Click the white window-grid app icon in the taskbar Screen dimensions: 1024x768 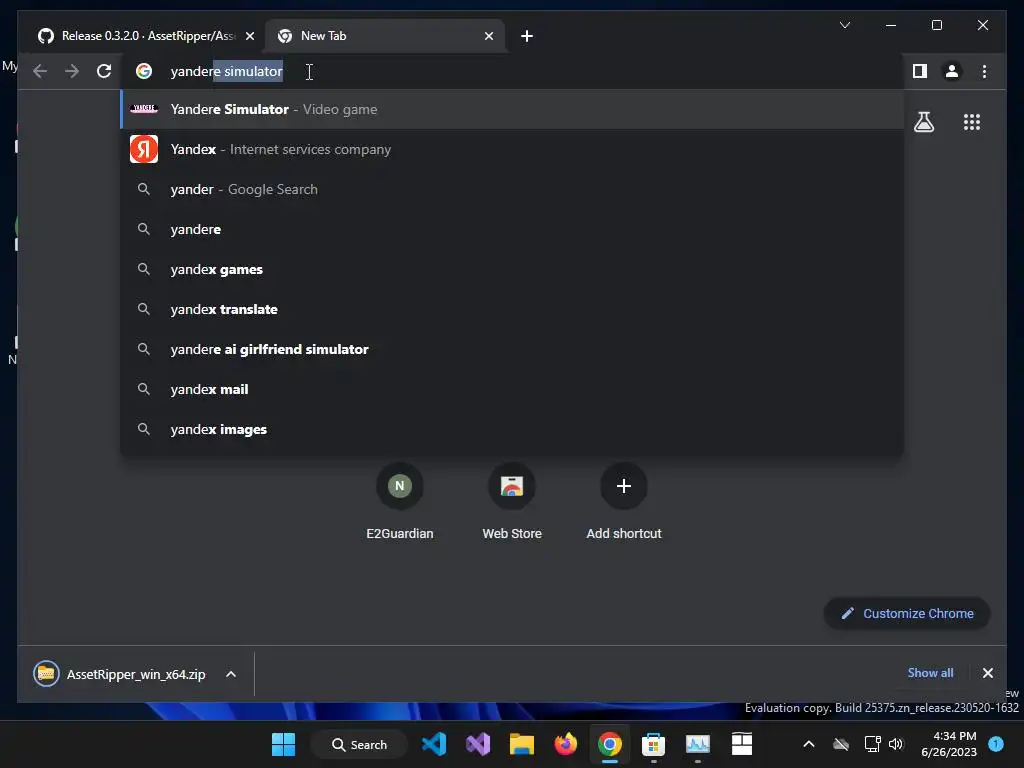tap(741, 744)
